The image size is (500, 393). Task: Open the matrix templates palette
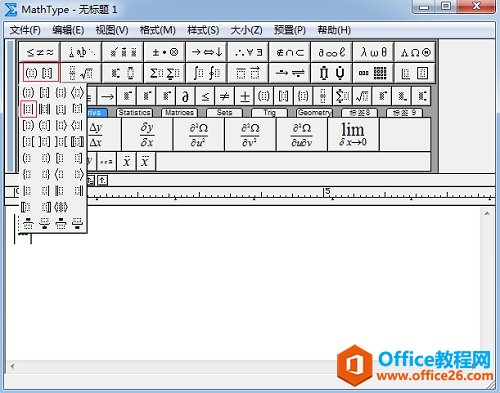coord(373,73)
